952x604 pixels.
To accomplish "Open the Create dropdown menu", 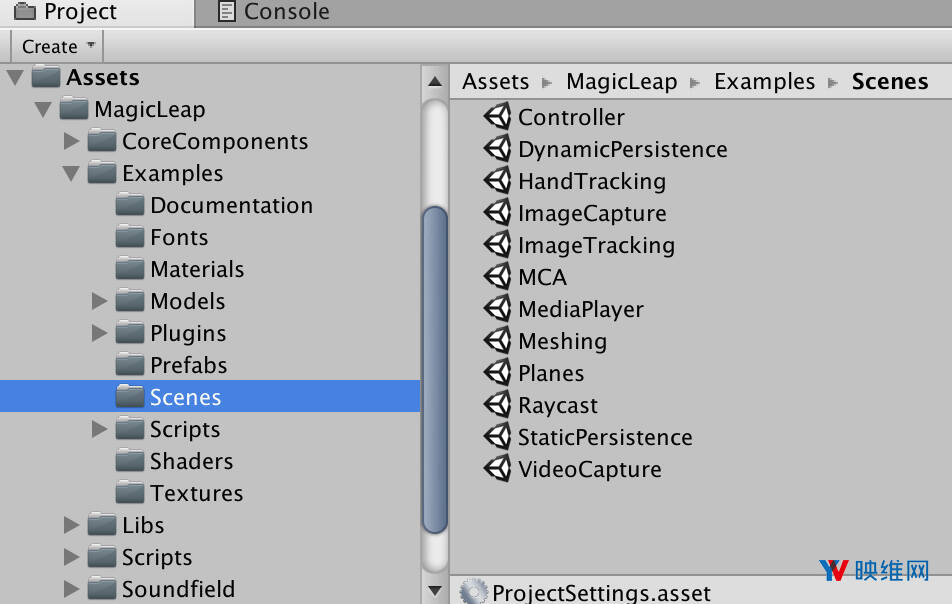I will pos(57,46).
